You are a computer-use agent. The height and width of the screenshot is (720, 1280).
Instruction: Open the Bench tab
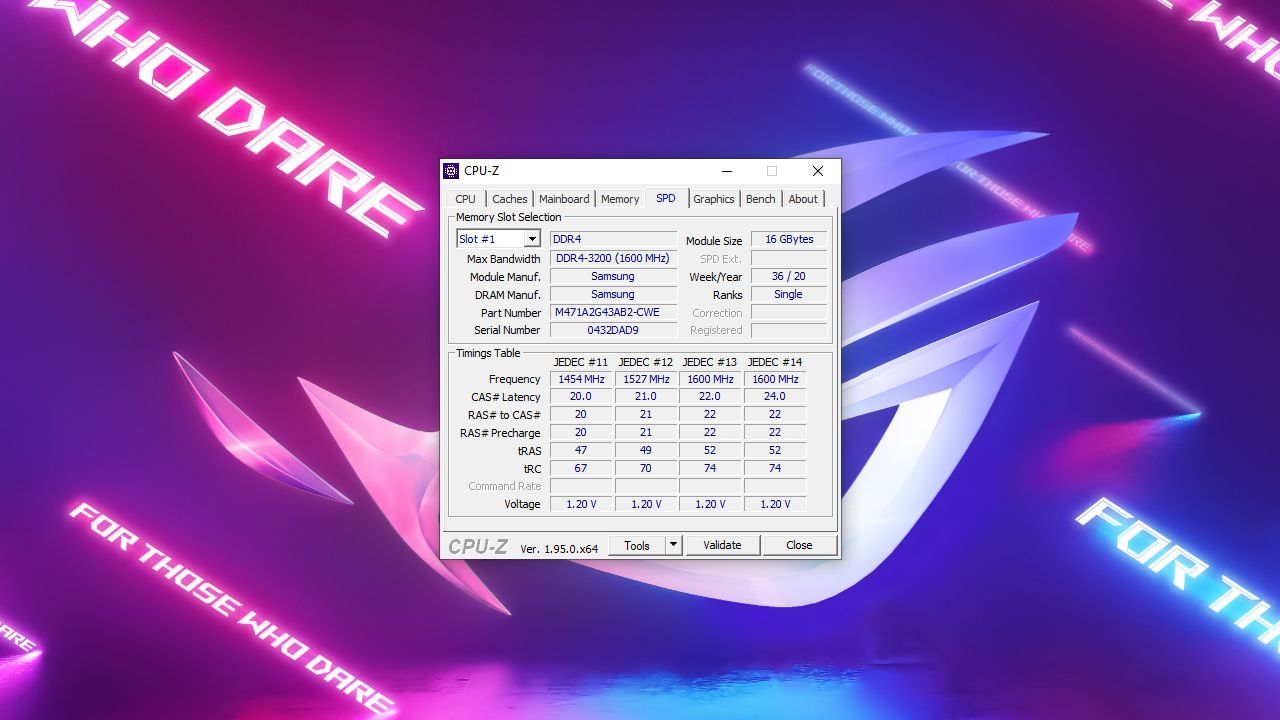[760, 198]
